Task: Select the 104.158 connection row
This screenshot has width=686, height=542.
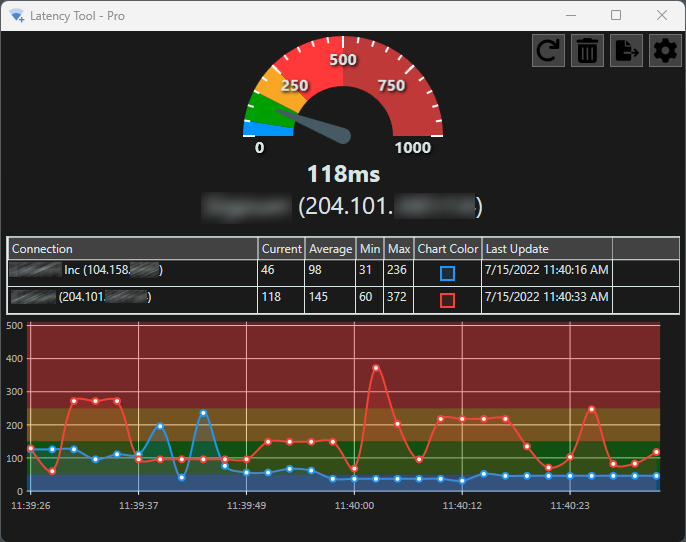Action: click(x=343, y=273)
